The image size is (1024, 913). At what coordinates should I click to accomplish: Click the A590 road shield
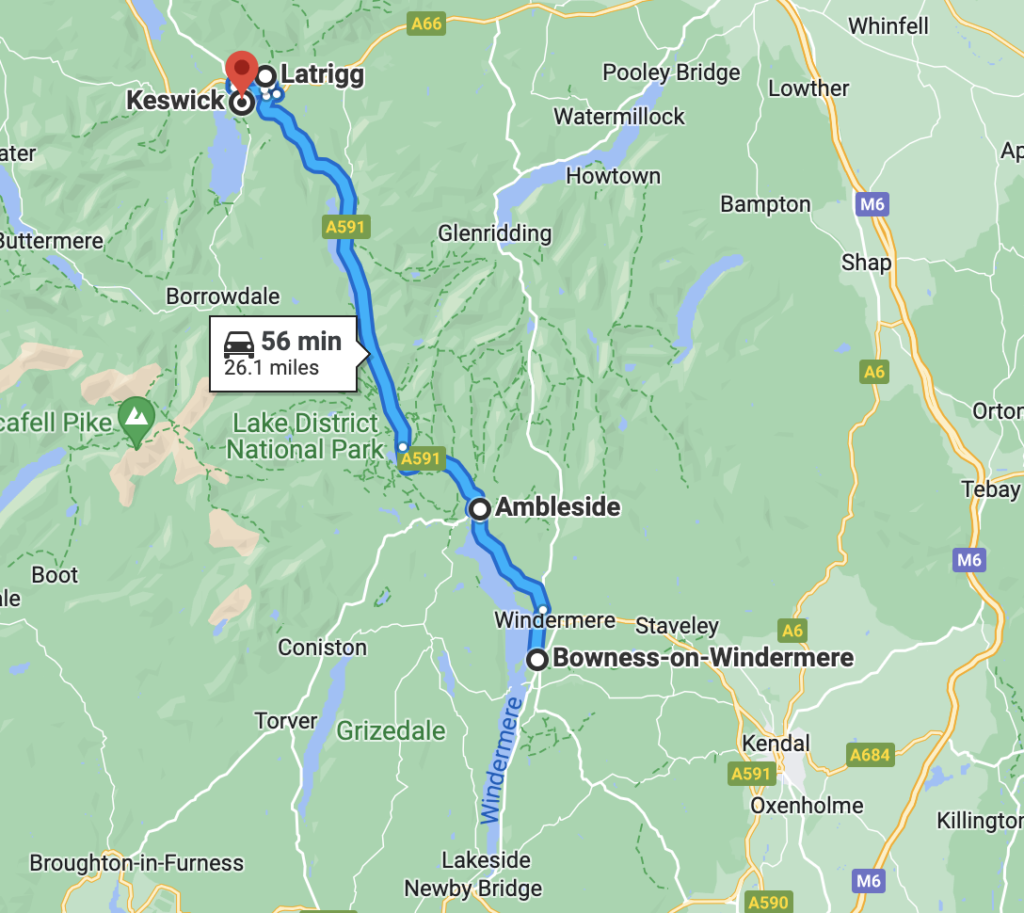coord(769,902)
